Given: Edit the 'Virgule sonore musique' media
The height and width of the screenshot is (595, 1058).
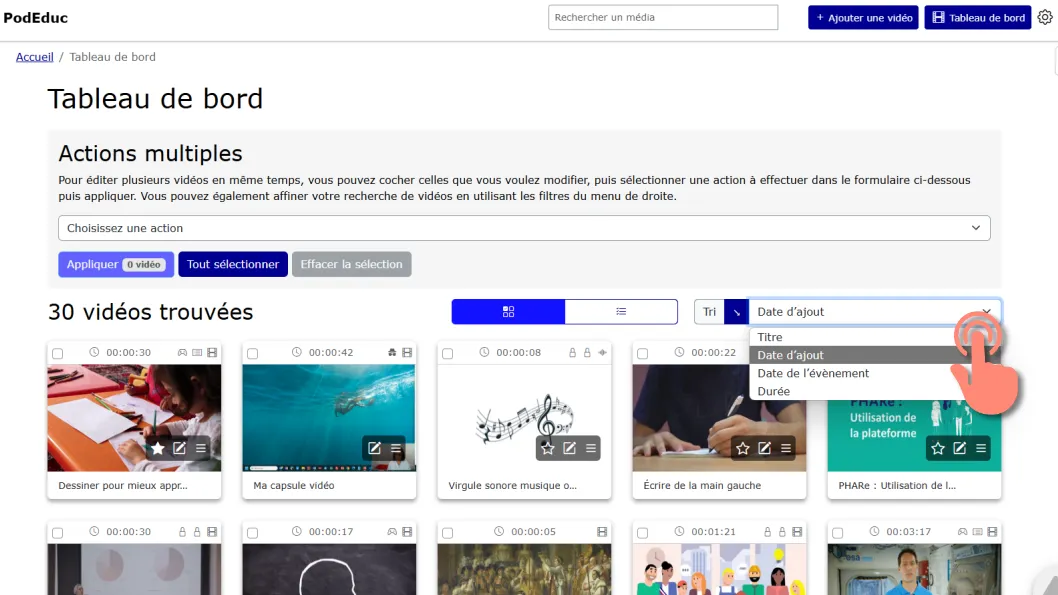Looking at the screenshot, I should (x=569, y=448).
